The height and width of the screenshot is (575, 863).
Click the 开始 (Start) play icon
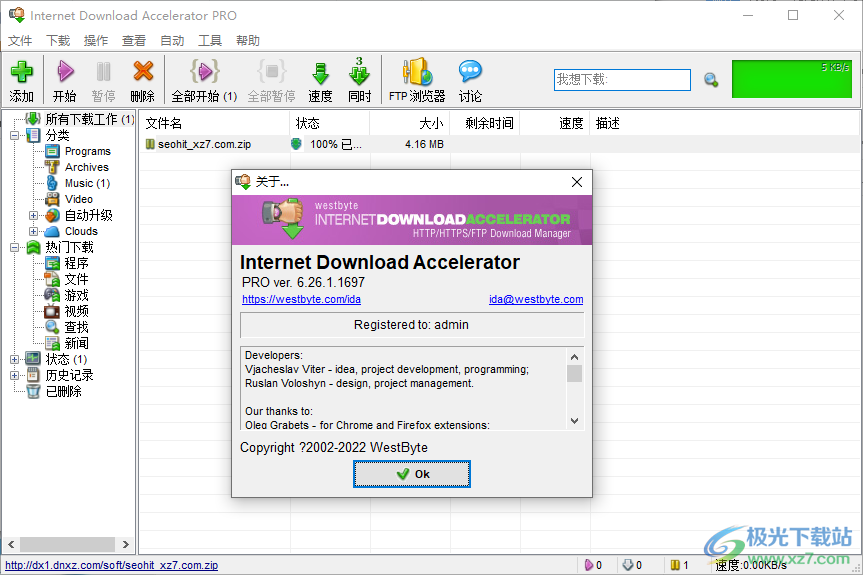coord(65,72)
